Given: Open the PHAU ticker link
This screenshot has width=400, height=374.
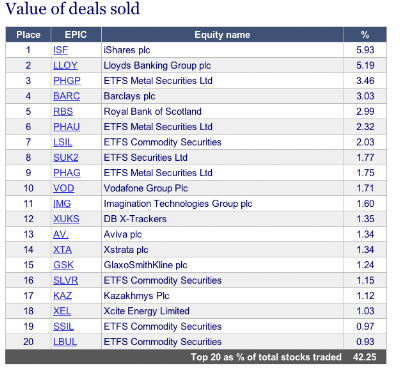Looking at the screenshot, I should click(66, 127).
